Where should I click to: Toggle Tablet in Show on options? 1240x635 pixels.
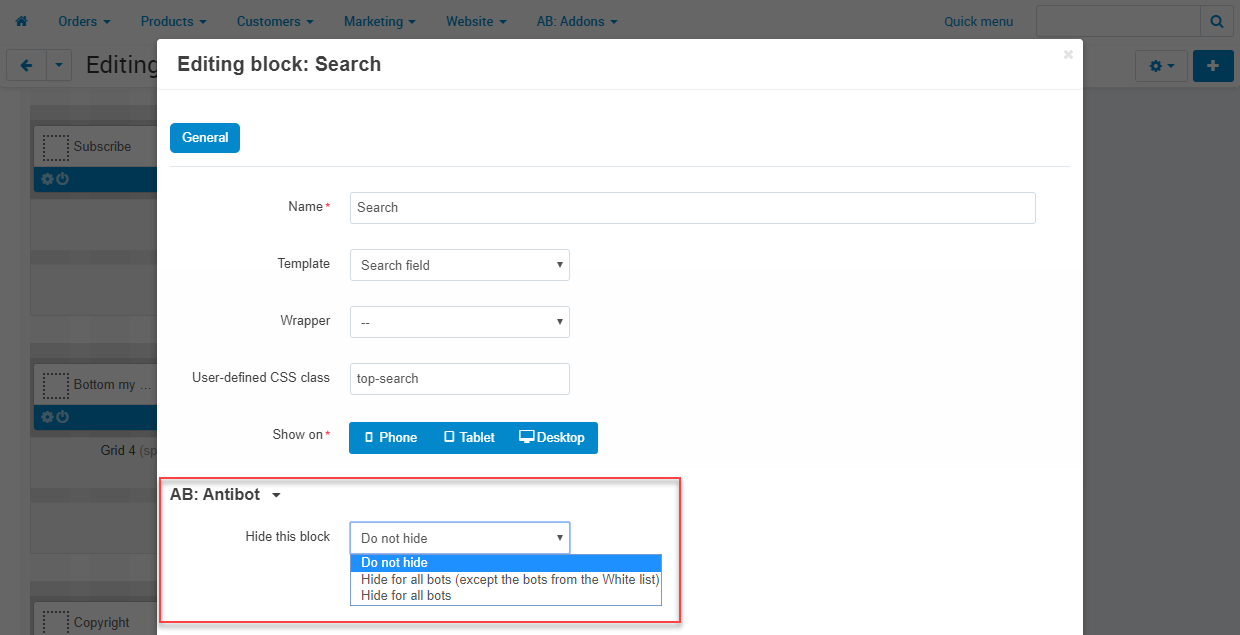[469, 438]
